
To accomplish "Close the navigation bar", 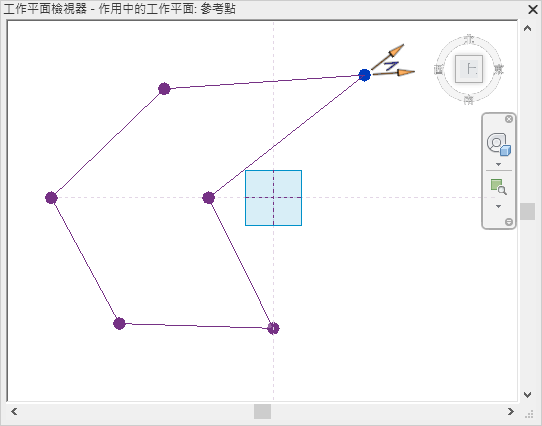I will pyautogui.click(x=509, y=119).
